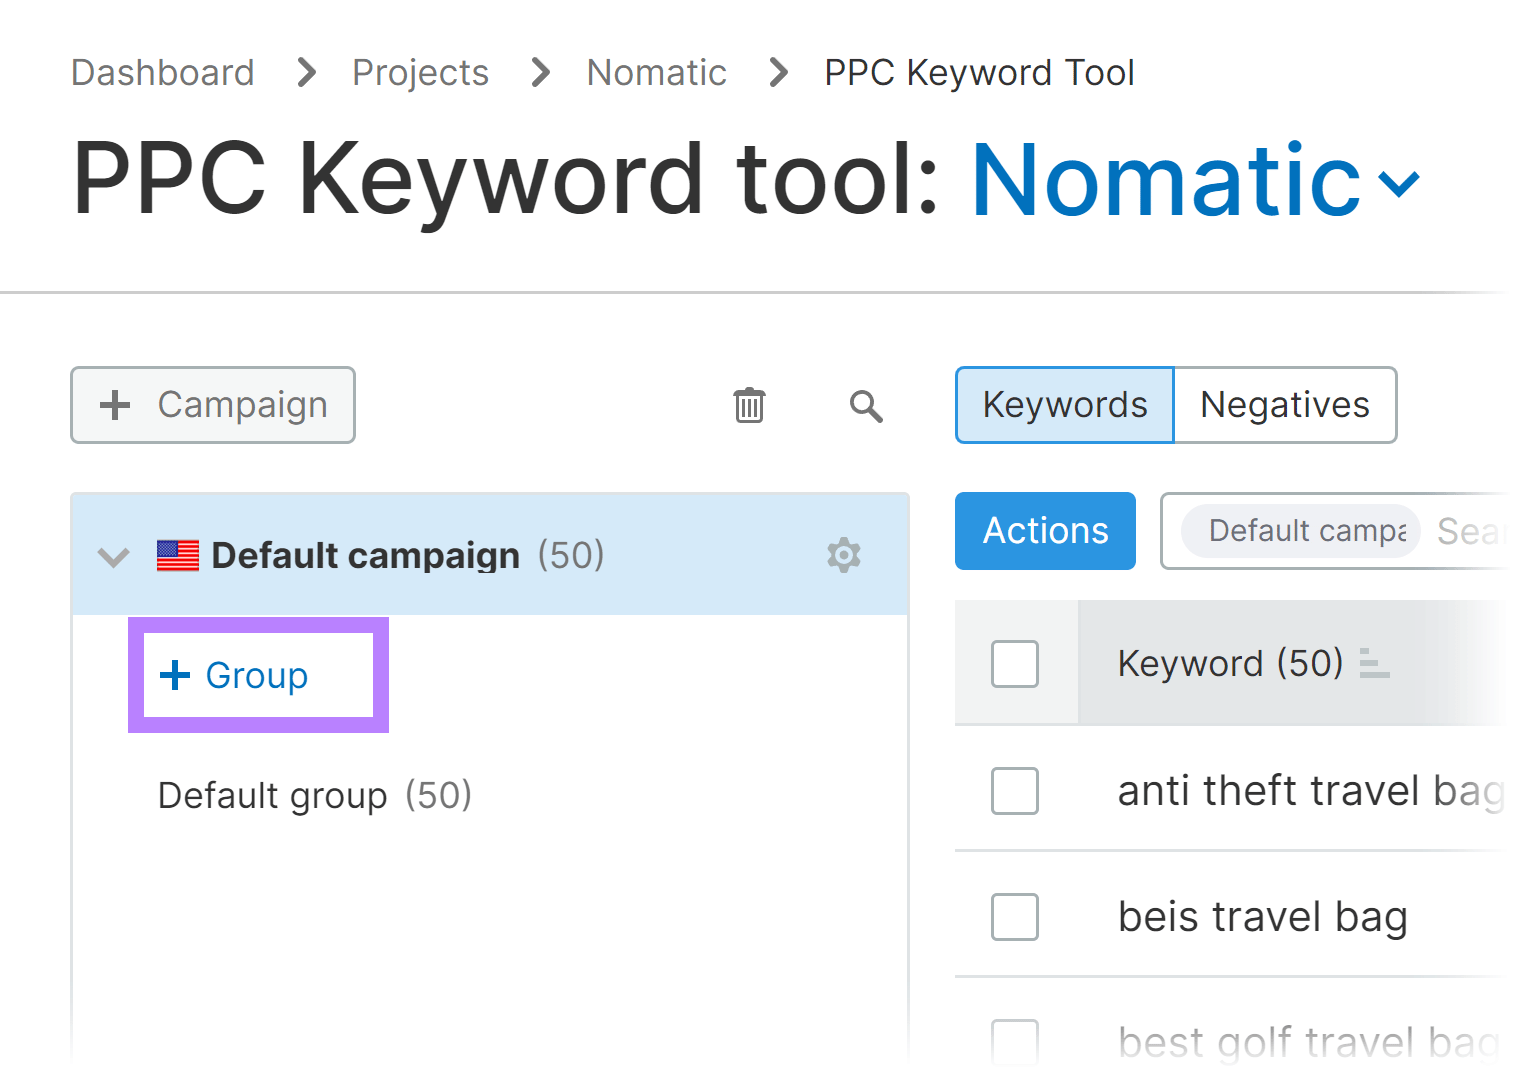Collapse the Default campaign tree
This screenshot has width=1513, height=1072.
point(114,557)
